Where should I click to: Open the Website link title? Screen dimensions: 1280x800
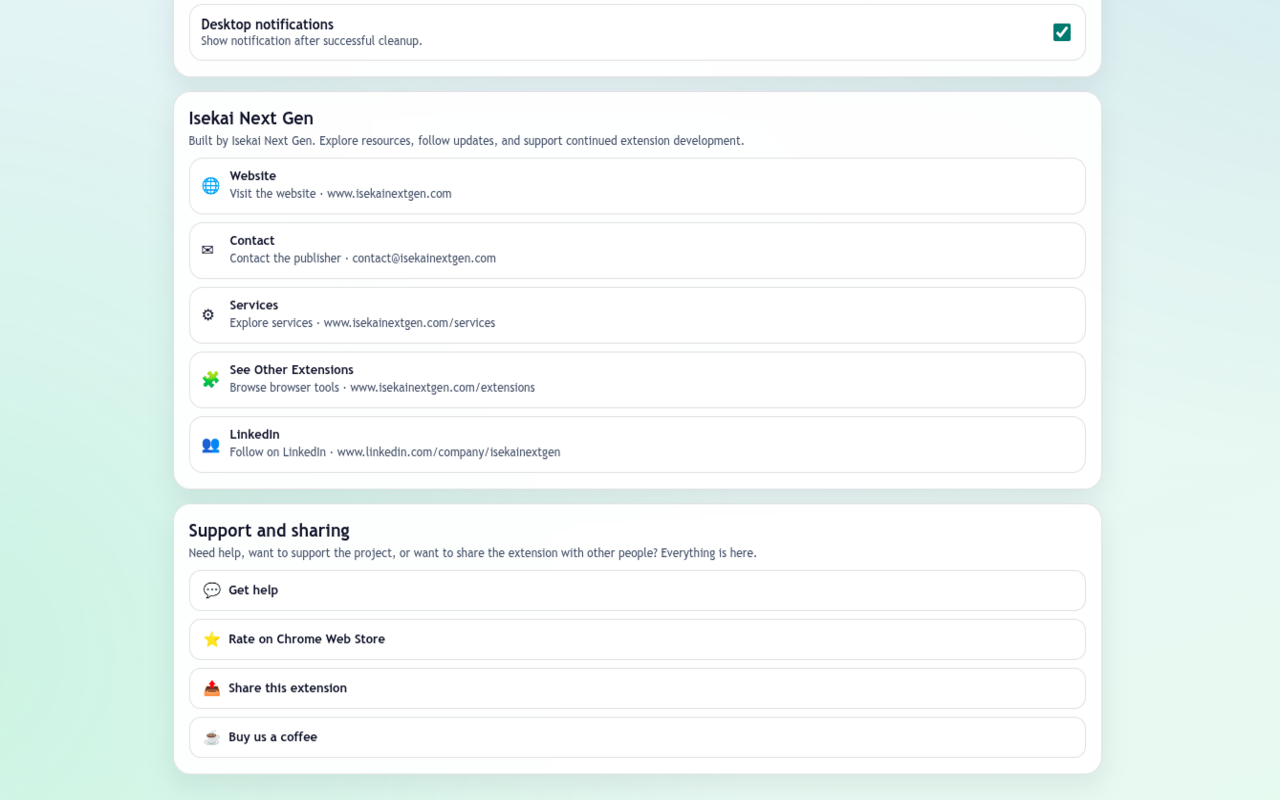(253, 176)
